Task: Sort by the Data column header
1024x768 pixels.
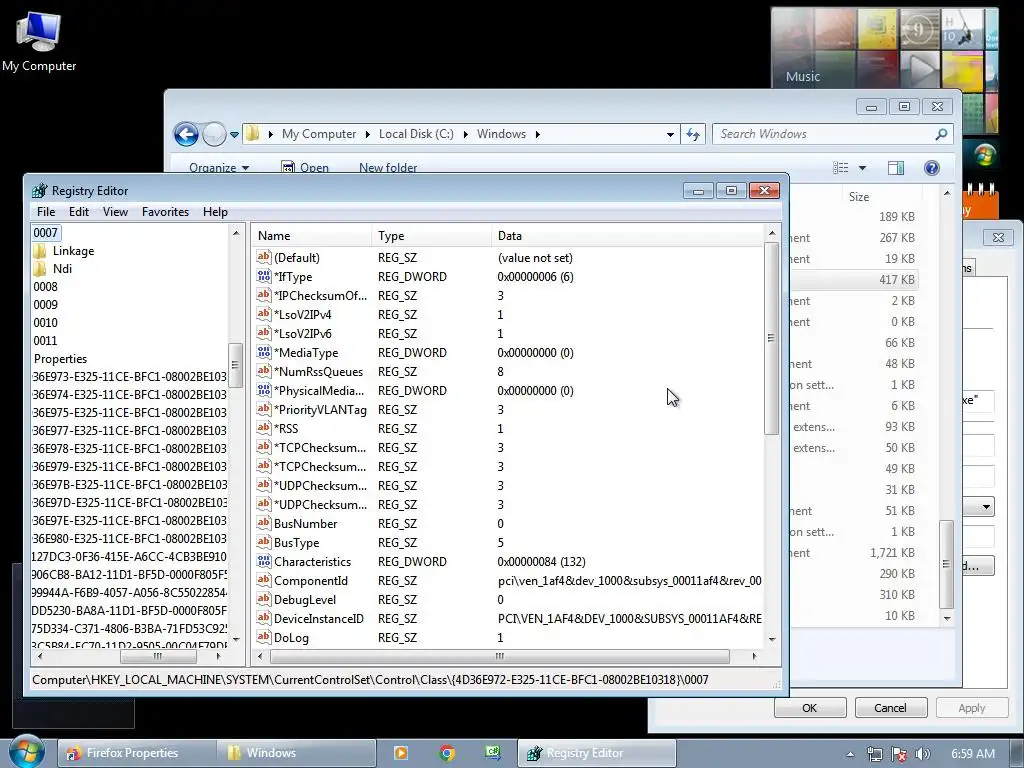Action: 627,236
